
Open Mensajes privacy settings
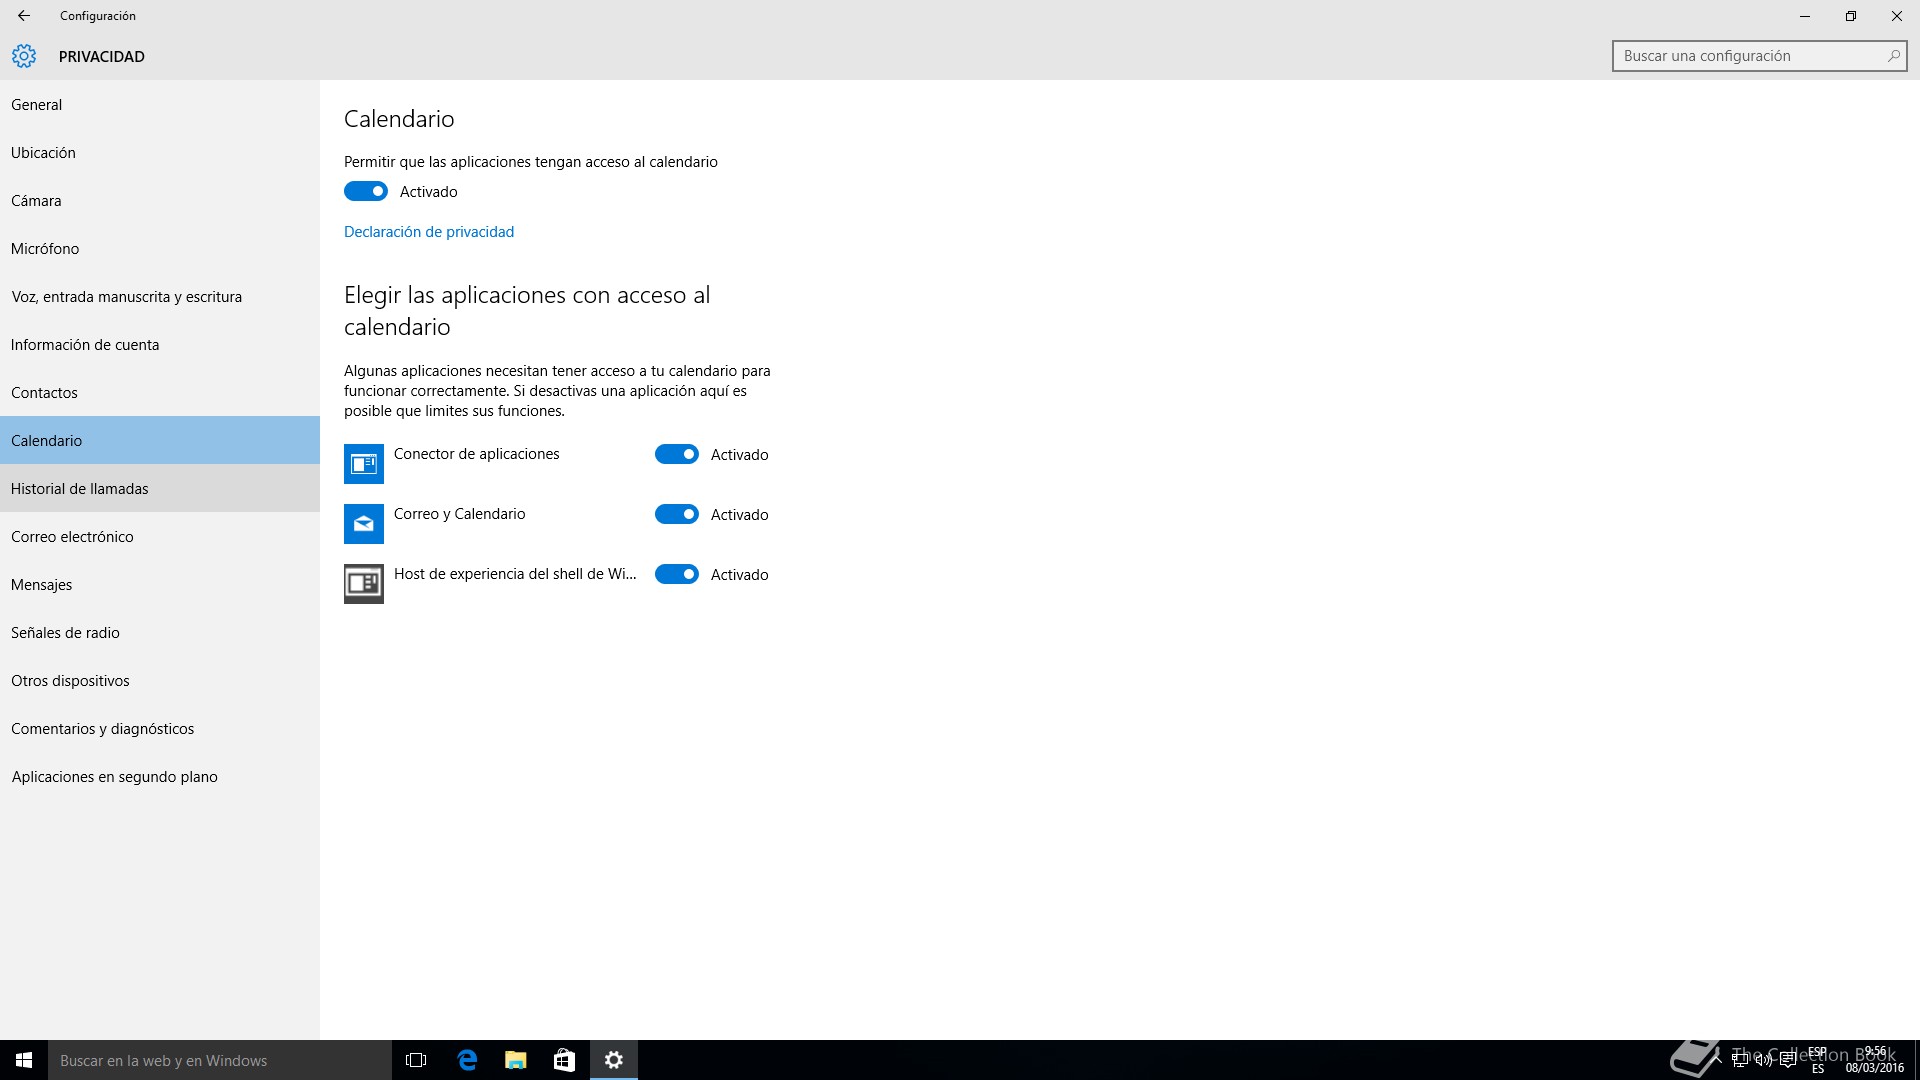point(160,584)
